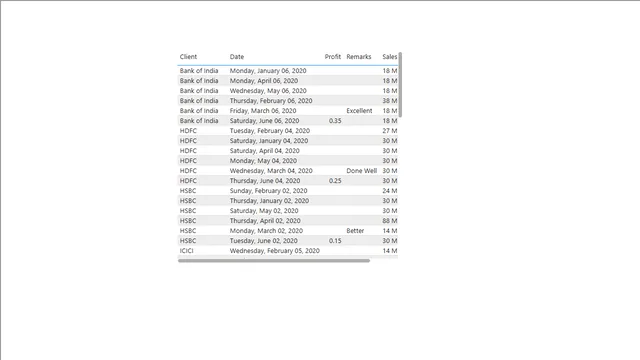The height and width of the screenshot is (360, 640).
Task: Click the 24 M sales value
Action: point(390,191)
